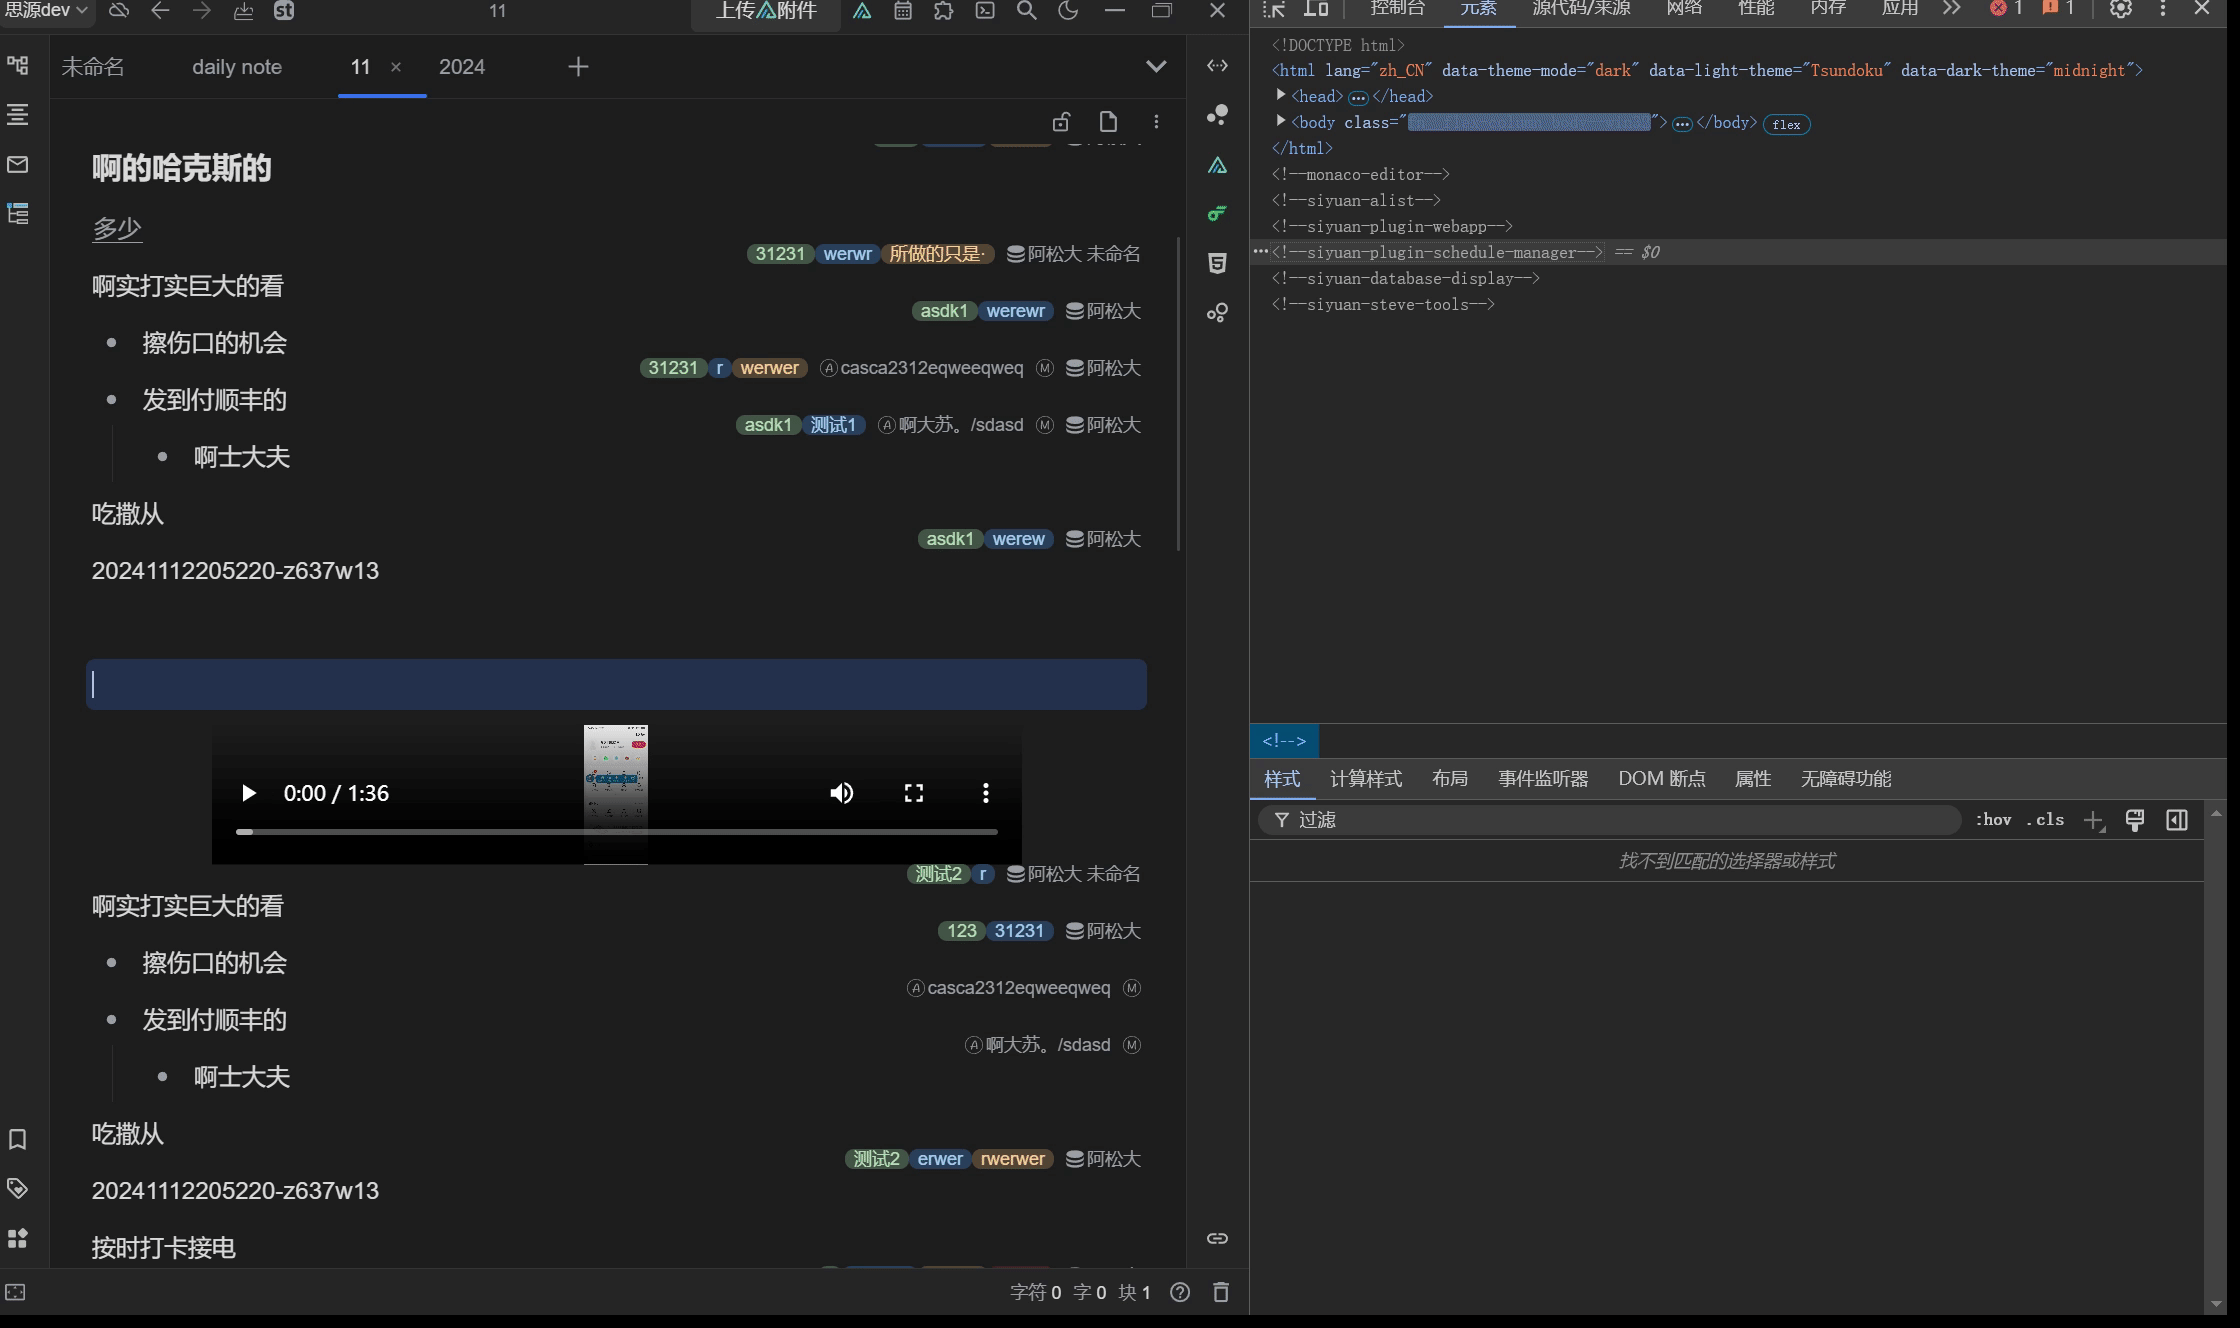Screen dimensions: 2240x1328
Task: Click the 上传附件 button
Action: pyautogui.click(x=766, y=11)
